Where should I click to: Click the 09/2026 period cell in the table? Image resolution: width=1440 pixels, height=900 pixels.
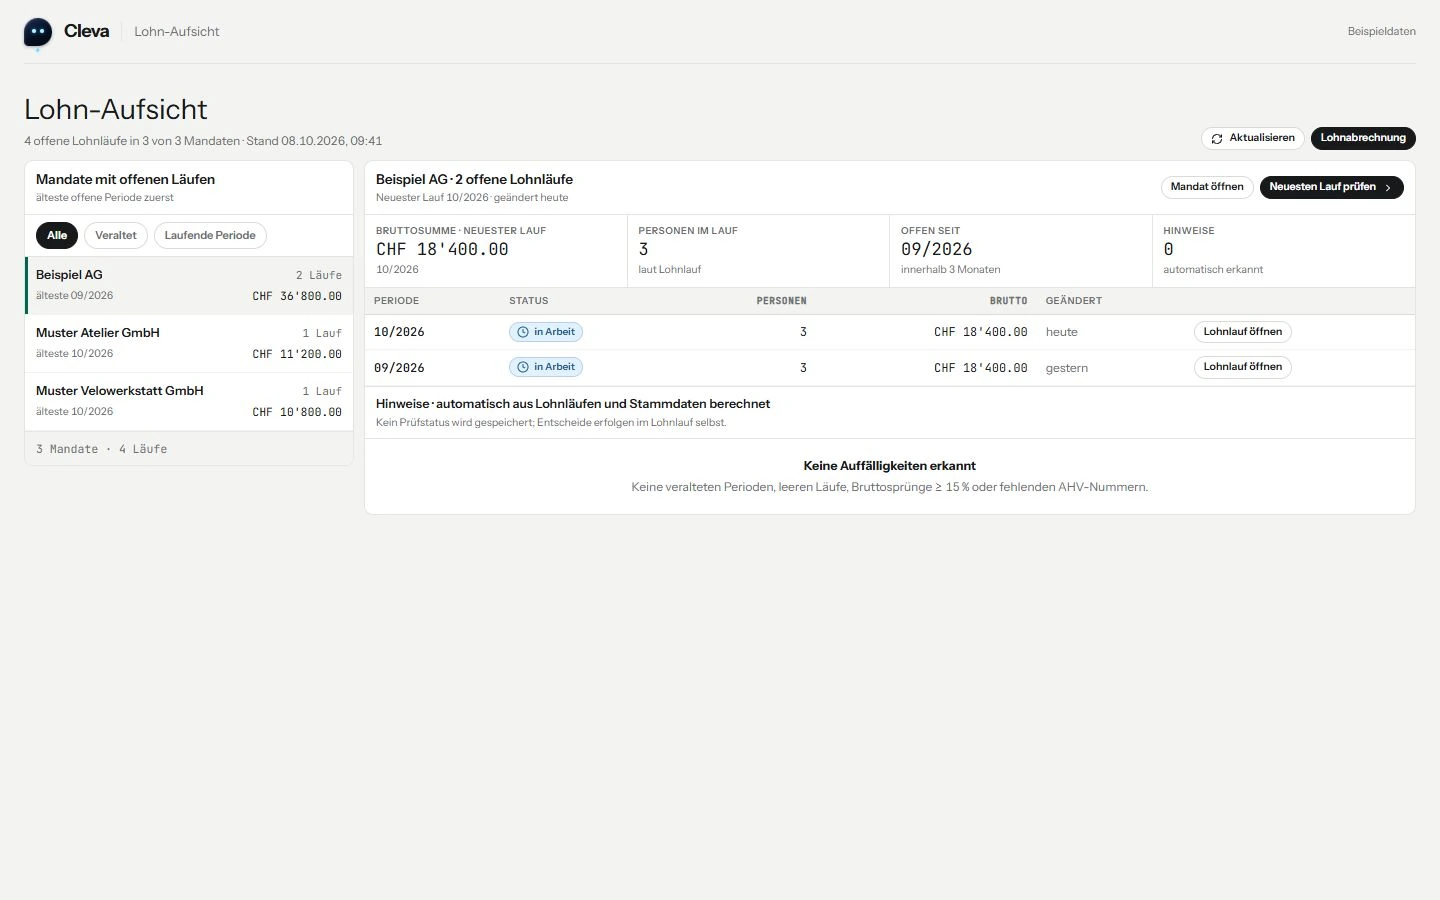pos(399,368)
